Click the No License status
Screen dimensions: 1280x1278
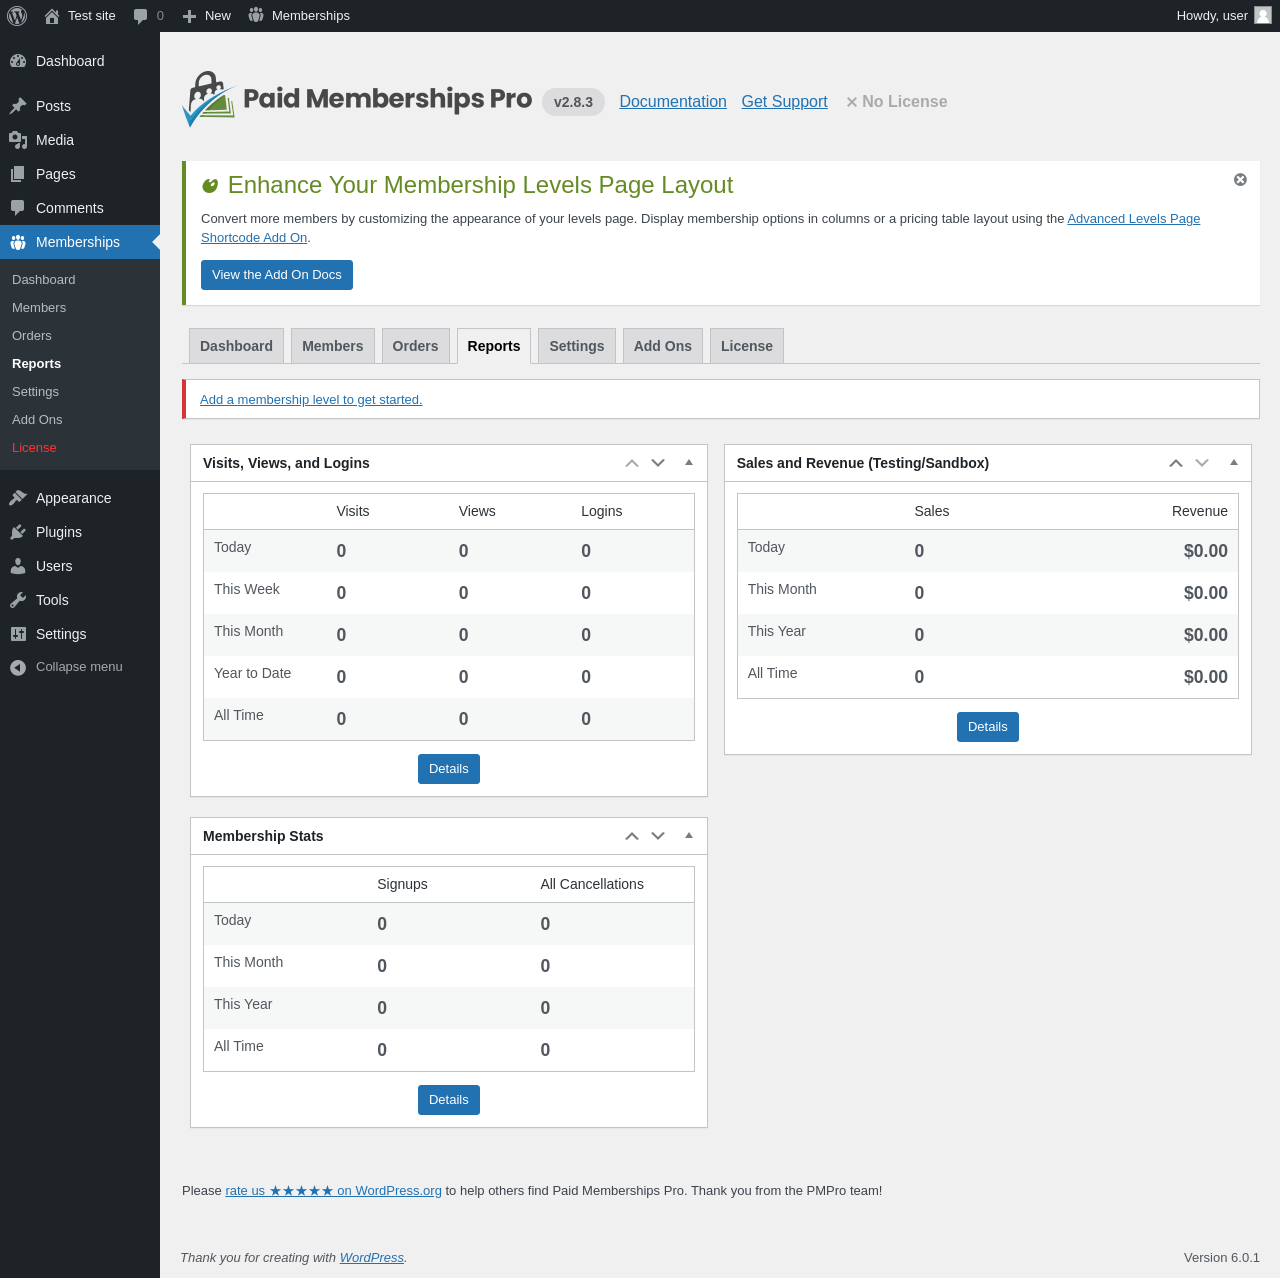click(x=896, y=102)
